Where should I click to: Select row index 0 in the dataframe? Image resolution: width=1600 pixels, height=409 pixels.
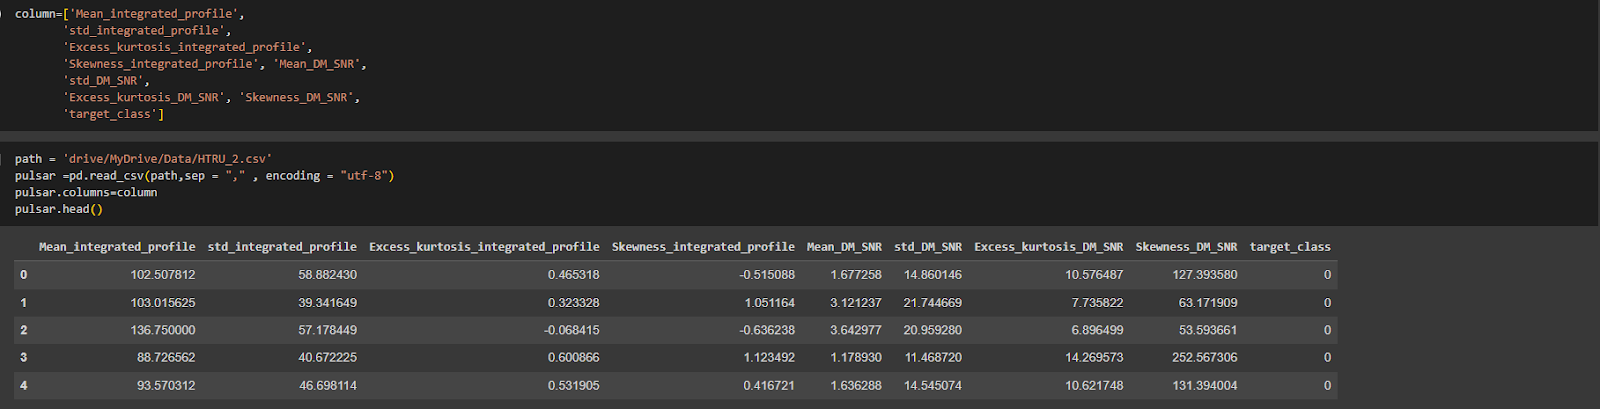[x=23, y=275]
